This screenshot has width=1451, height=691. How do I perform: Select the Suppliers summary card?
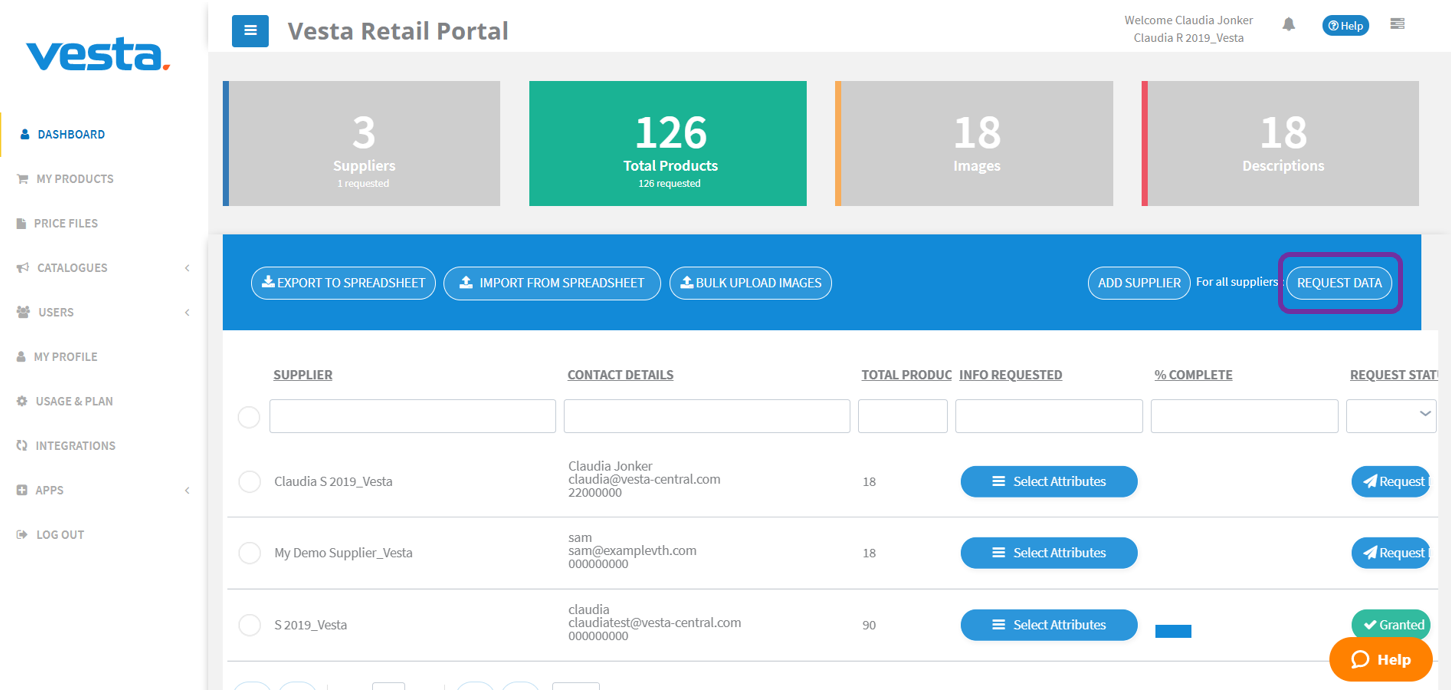(x=362, y=144)
